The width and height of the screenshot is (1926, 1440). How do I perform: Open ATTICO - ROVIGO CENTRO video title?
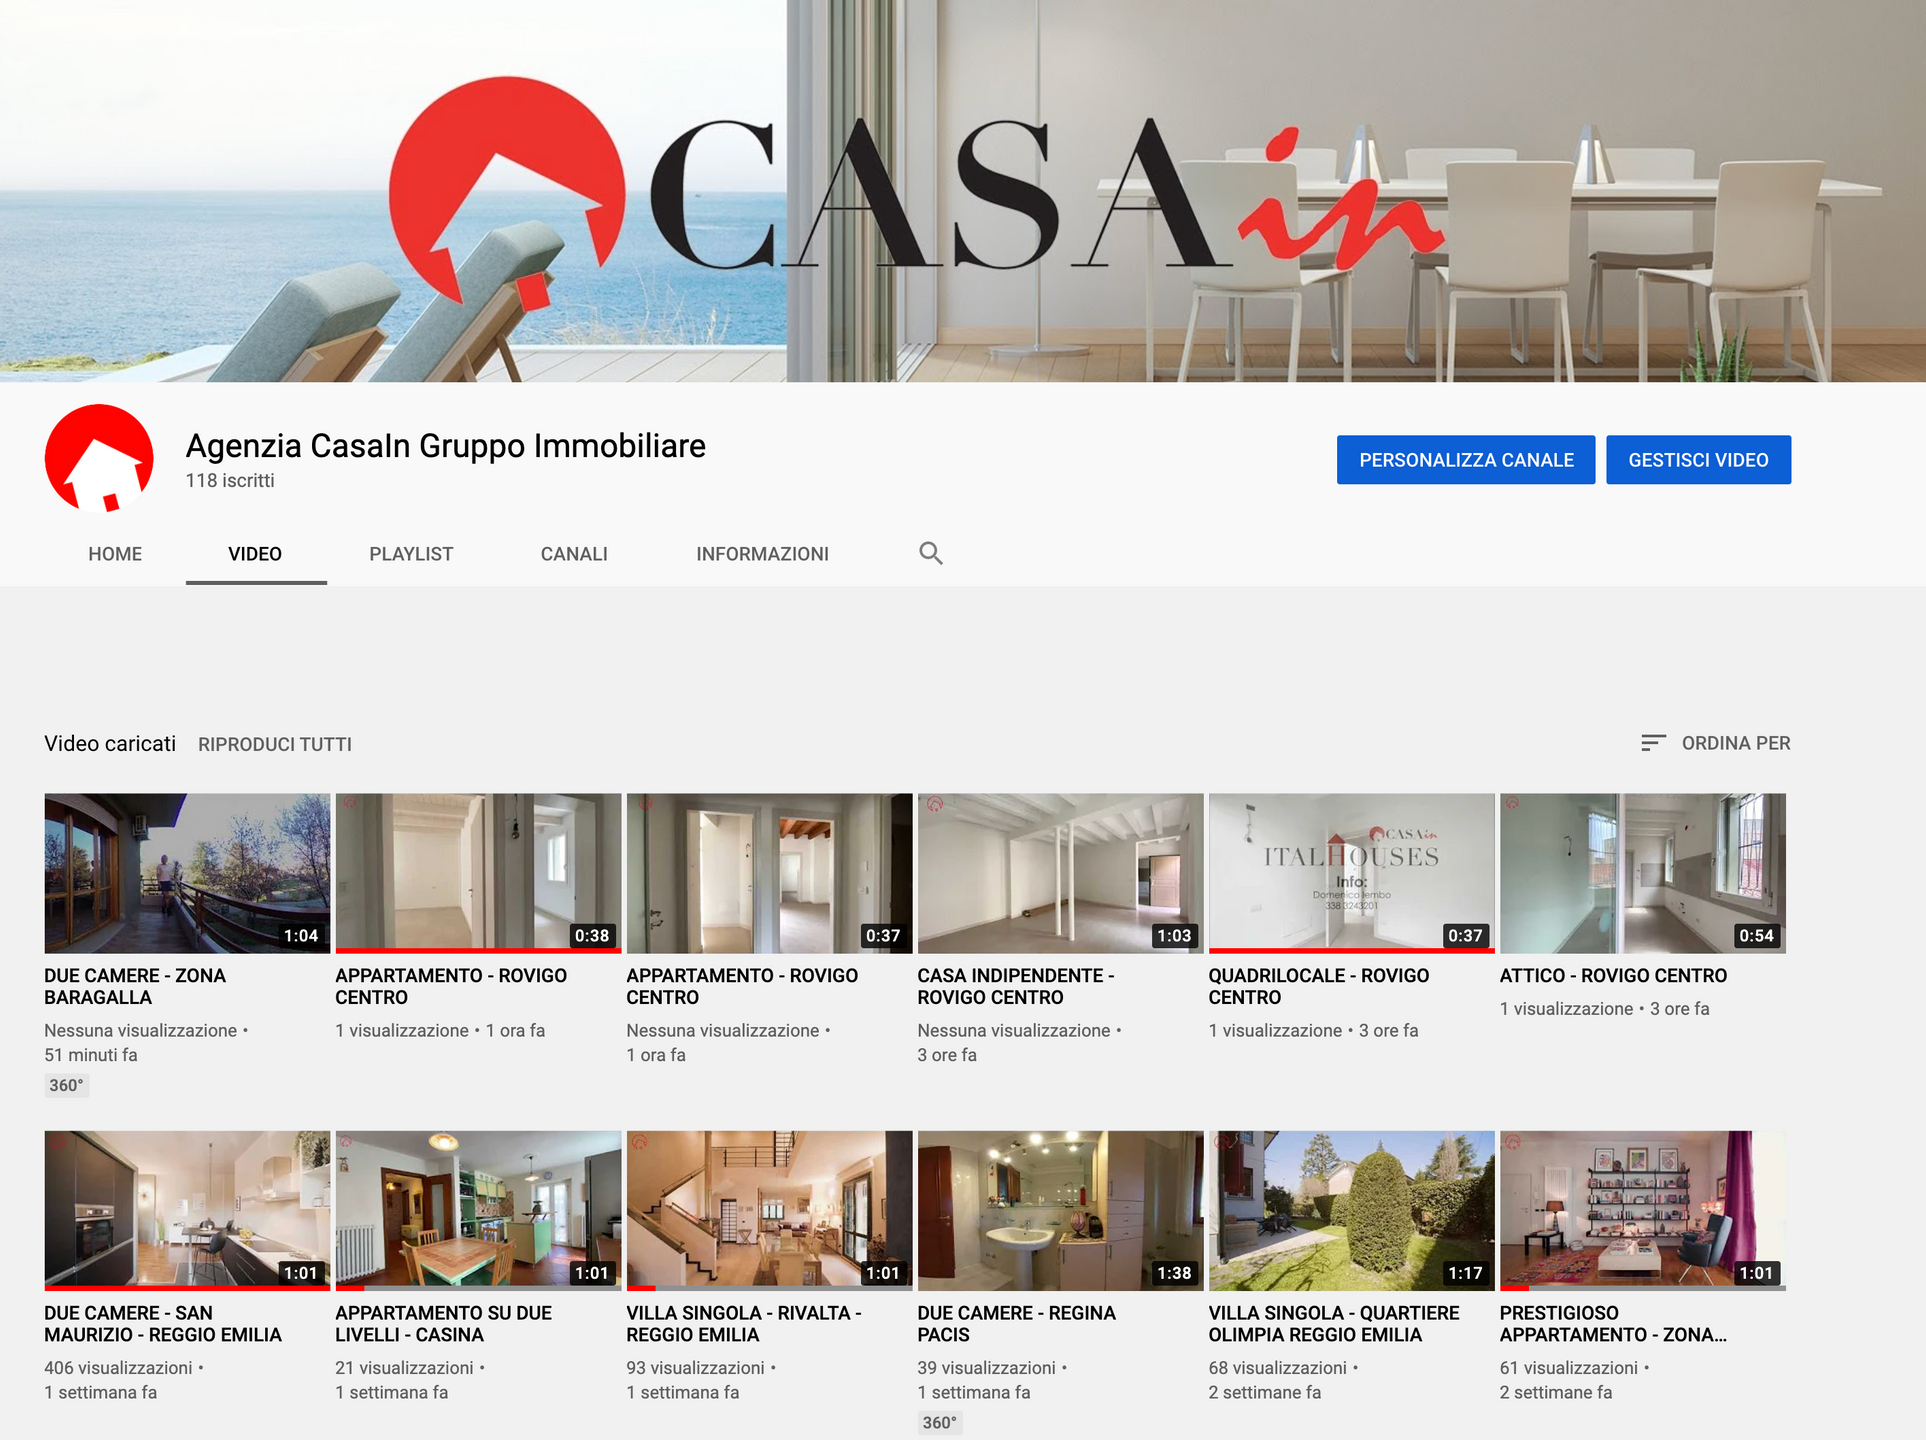(1612, 975)
